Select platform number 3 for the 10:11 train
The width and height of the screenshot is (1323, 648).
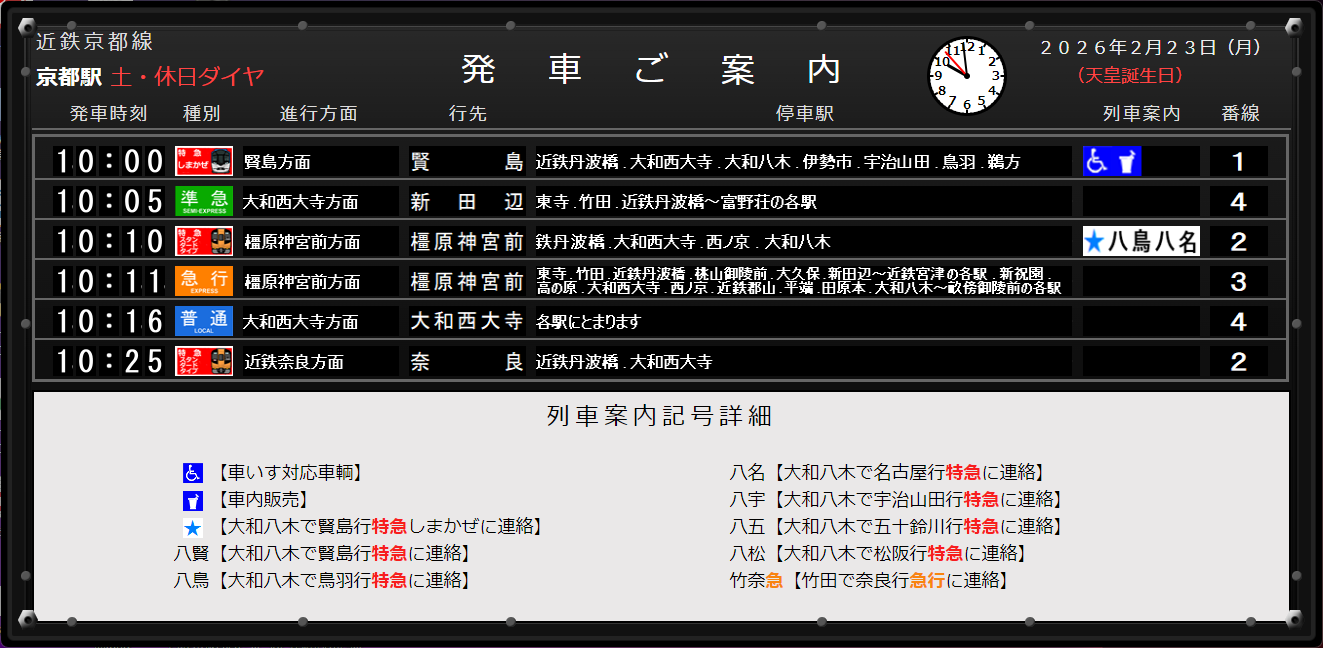(x=1239, y=281)
